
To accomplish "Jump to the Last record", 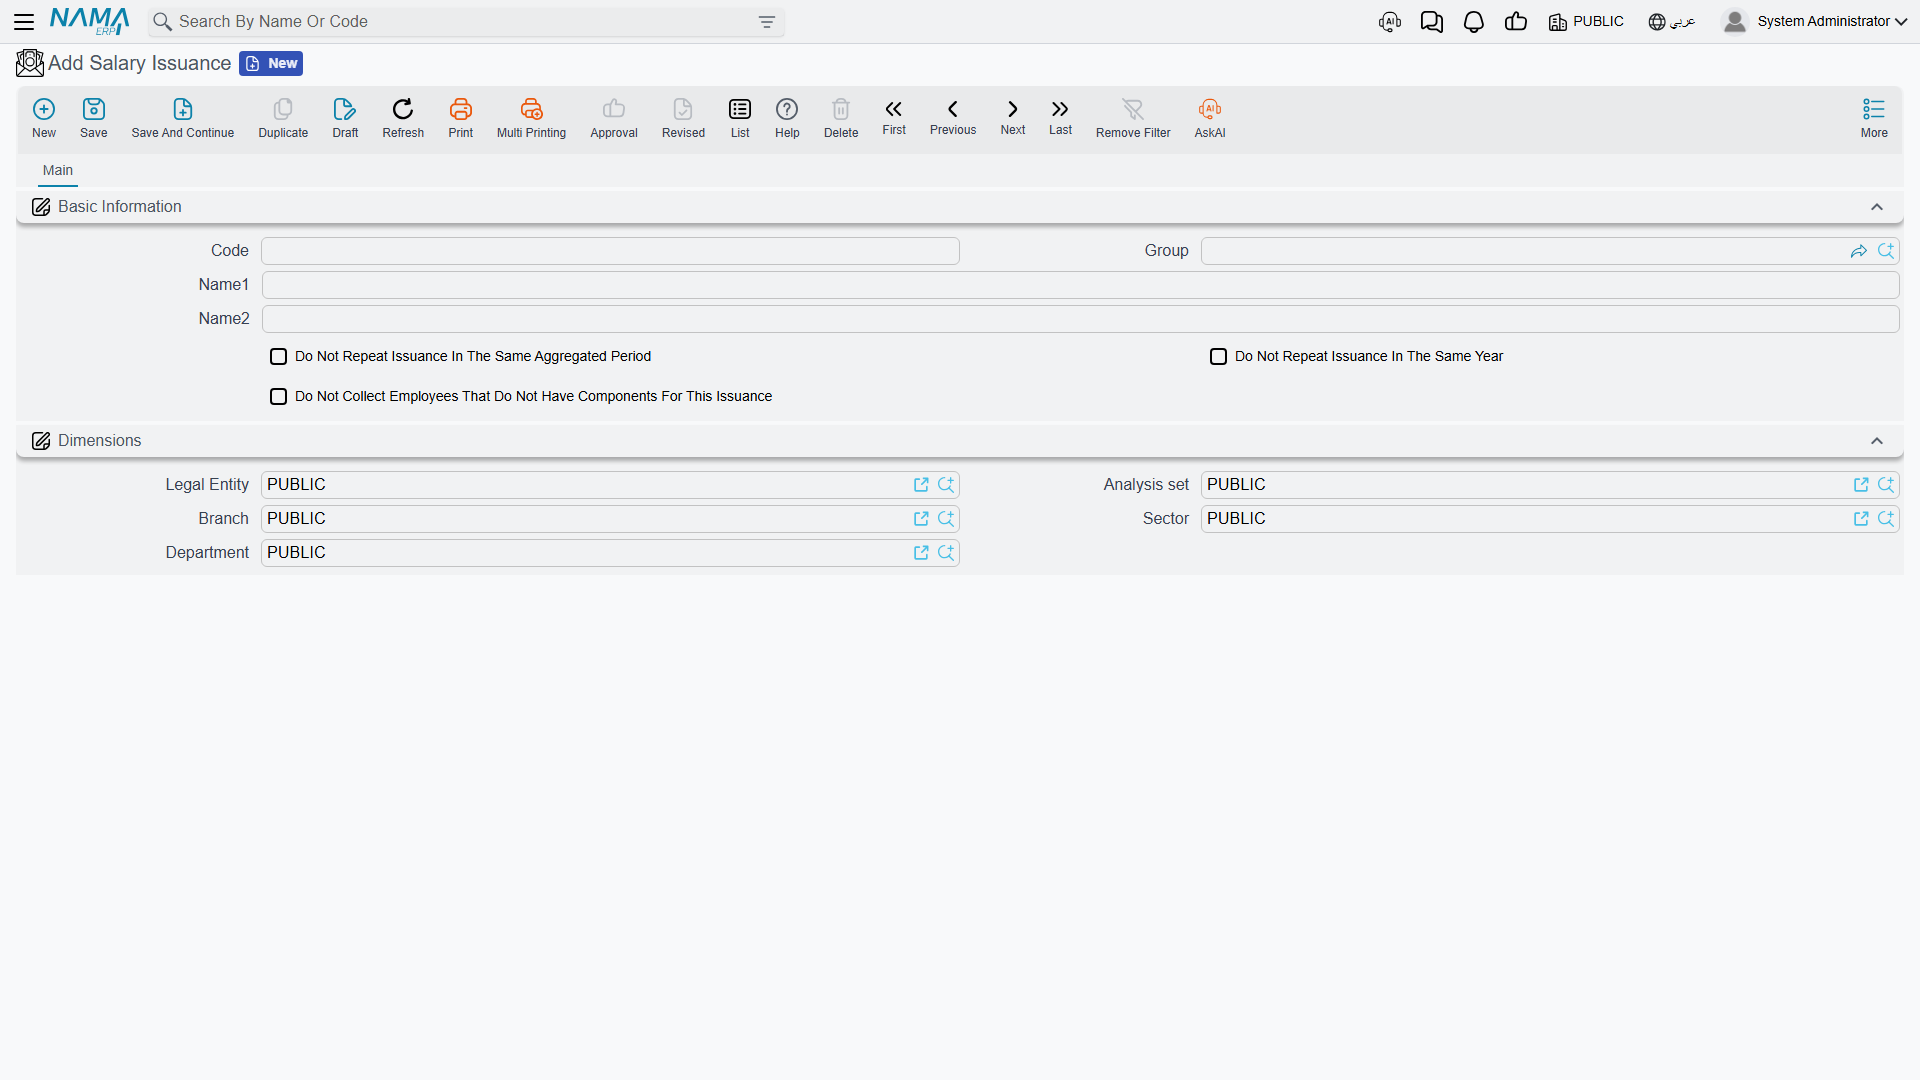I will pos(1060,117).
